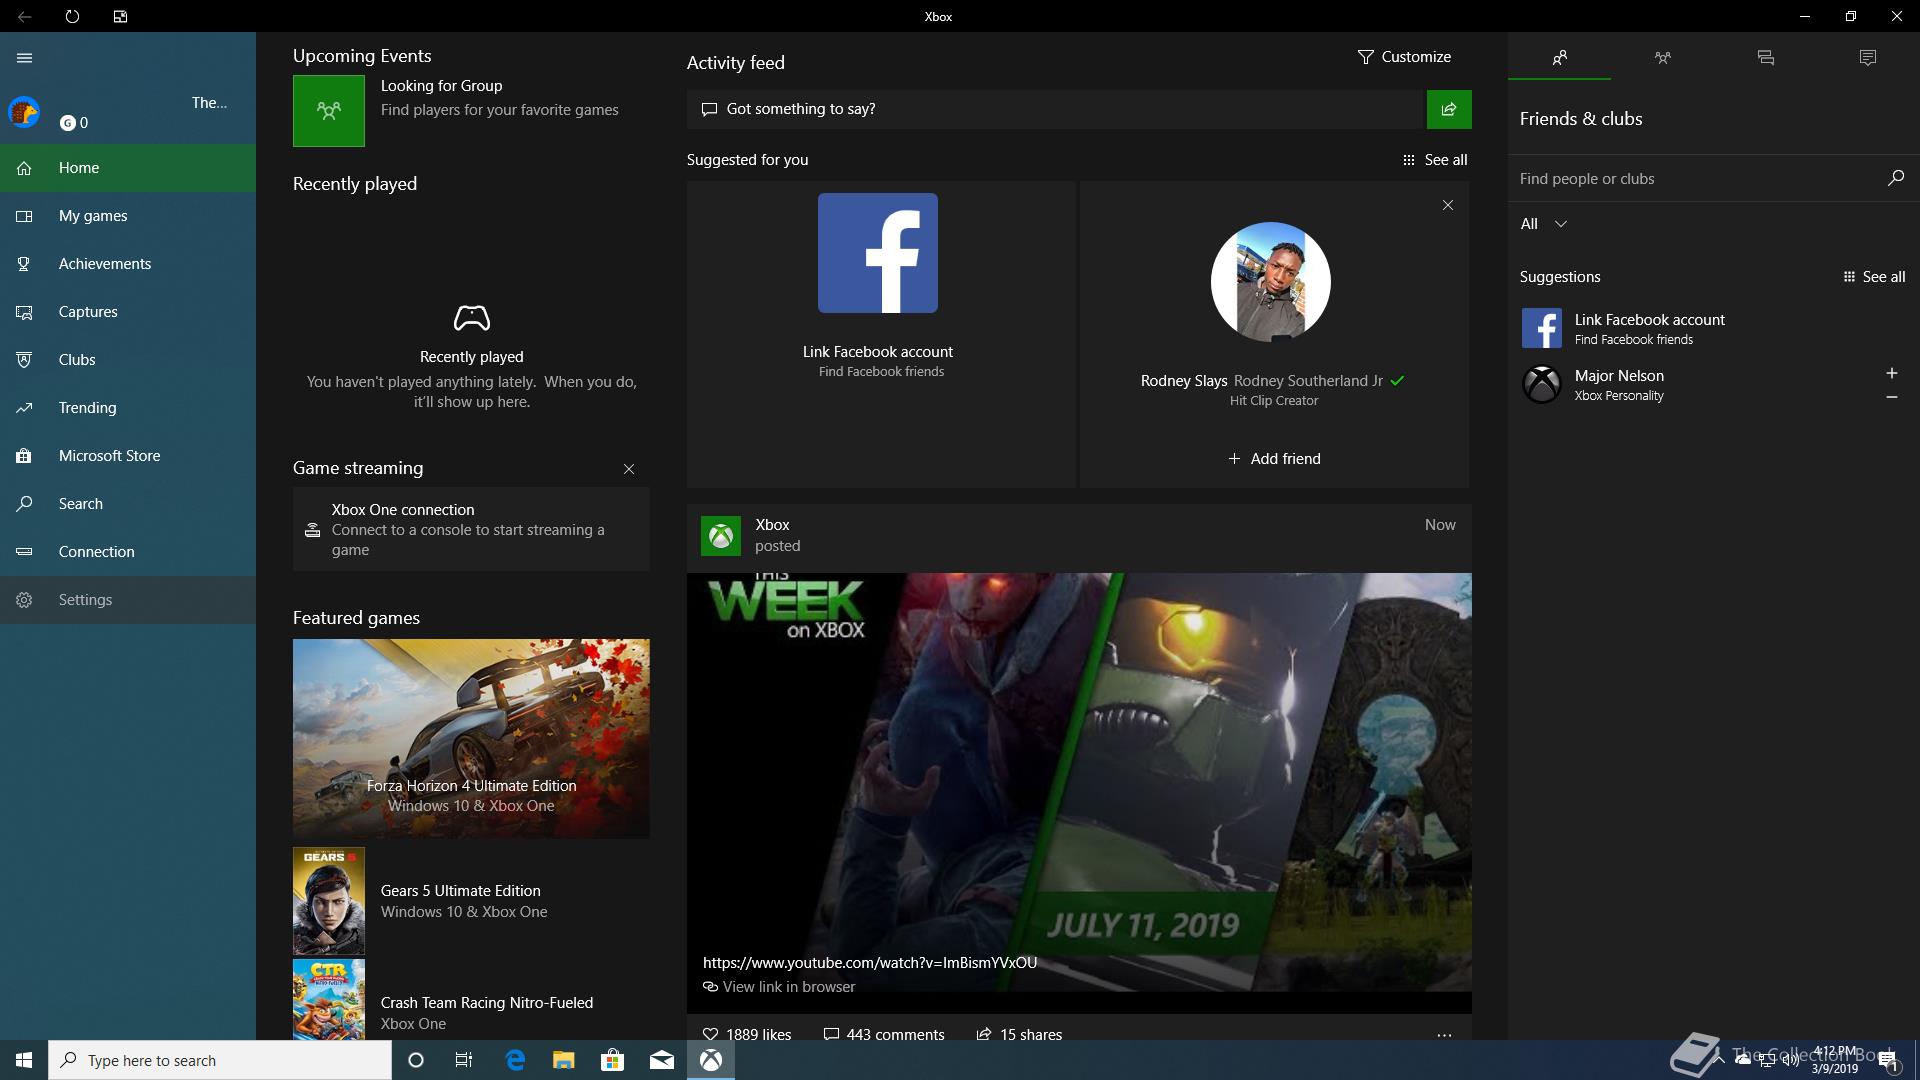Open Microsoft Edge from taskbar
The height and width of the screenshot is (1080, 1920).
515,1060
